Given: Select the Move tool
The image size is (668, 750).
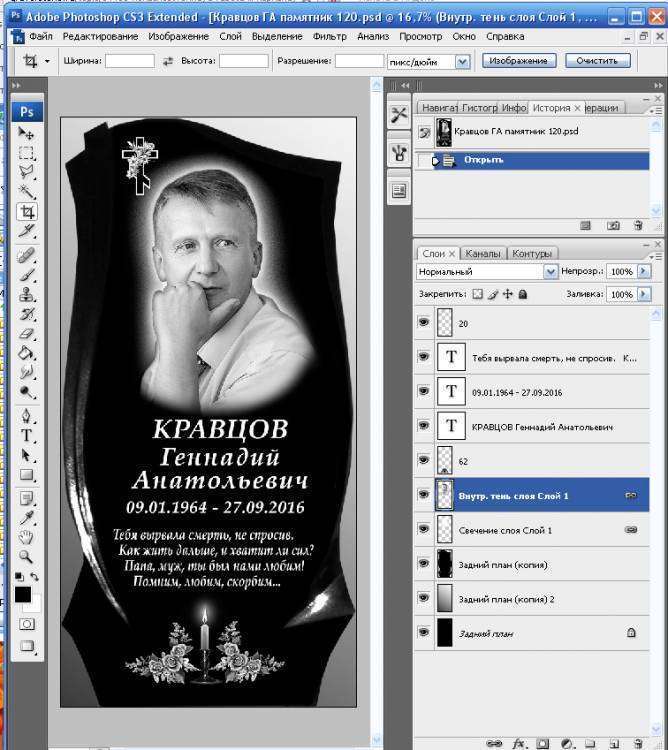Looking at the screenshot, I should point(27,134).
